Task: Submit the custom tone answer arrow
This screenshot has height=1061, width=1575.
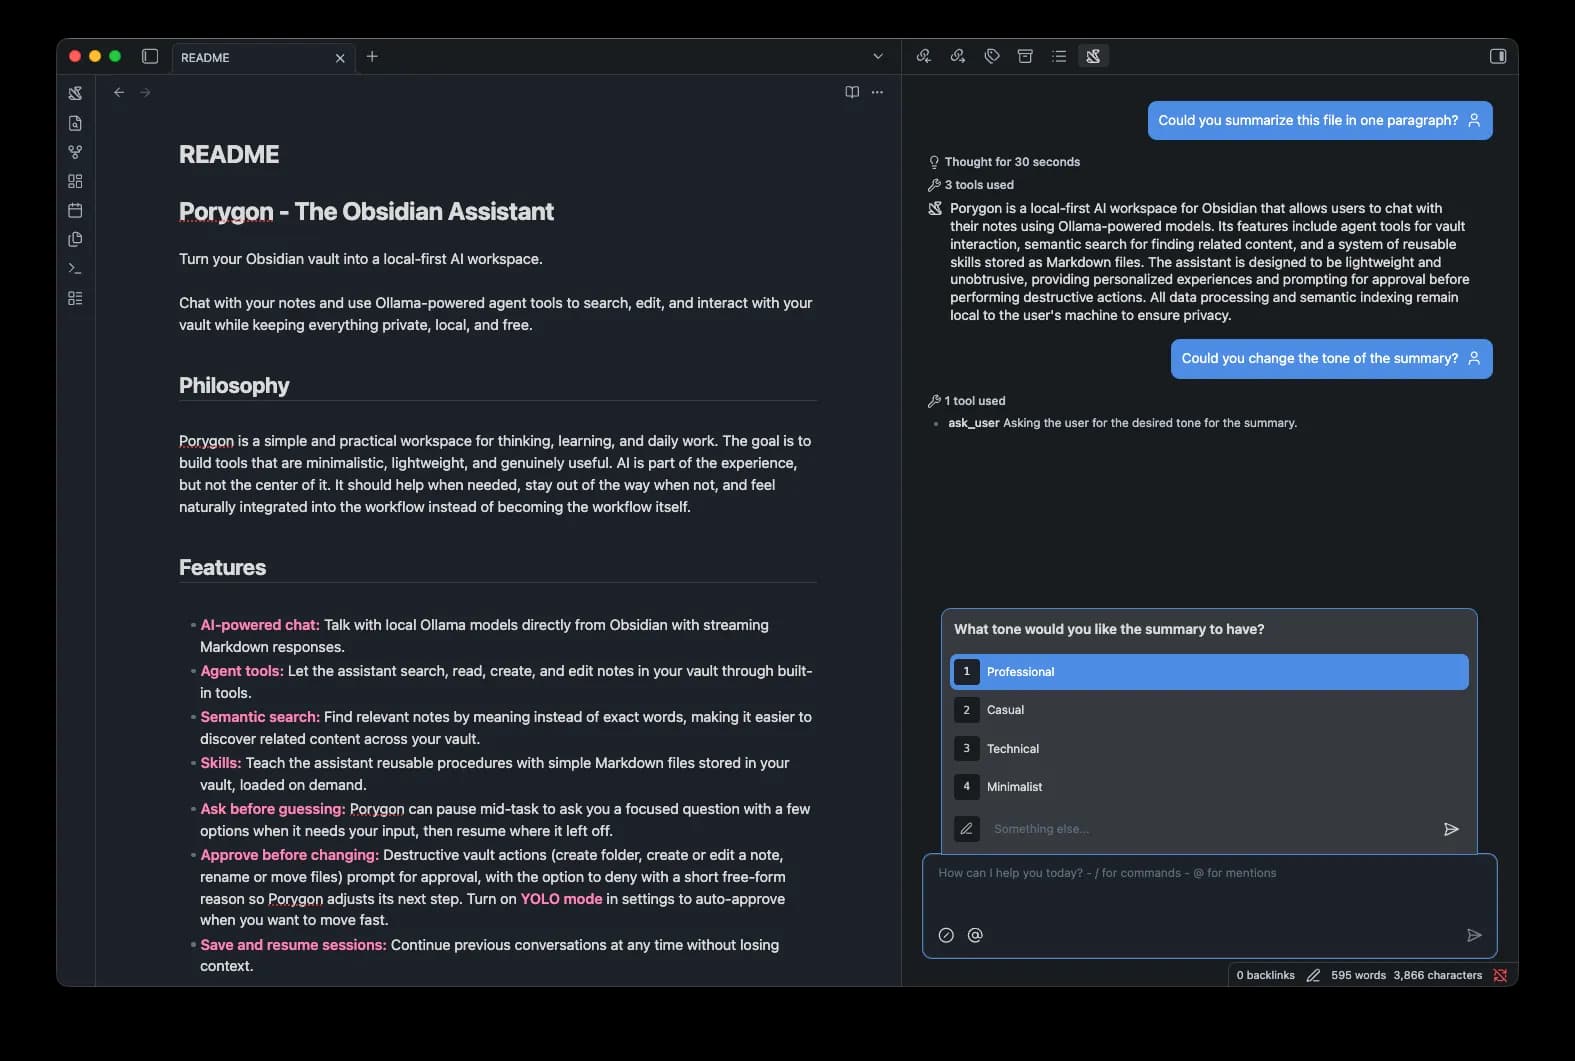Action: pyautogui.click(x=1451, y=829)
